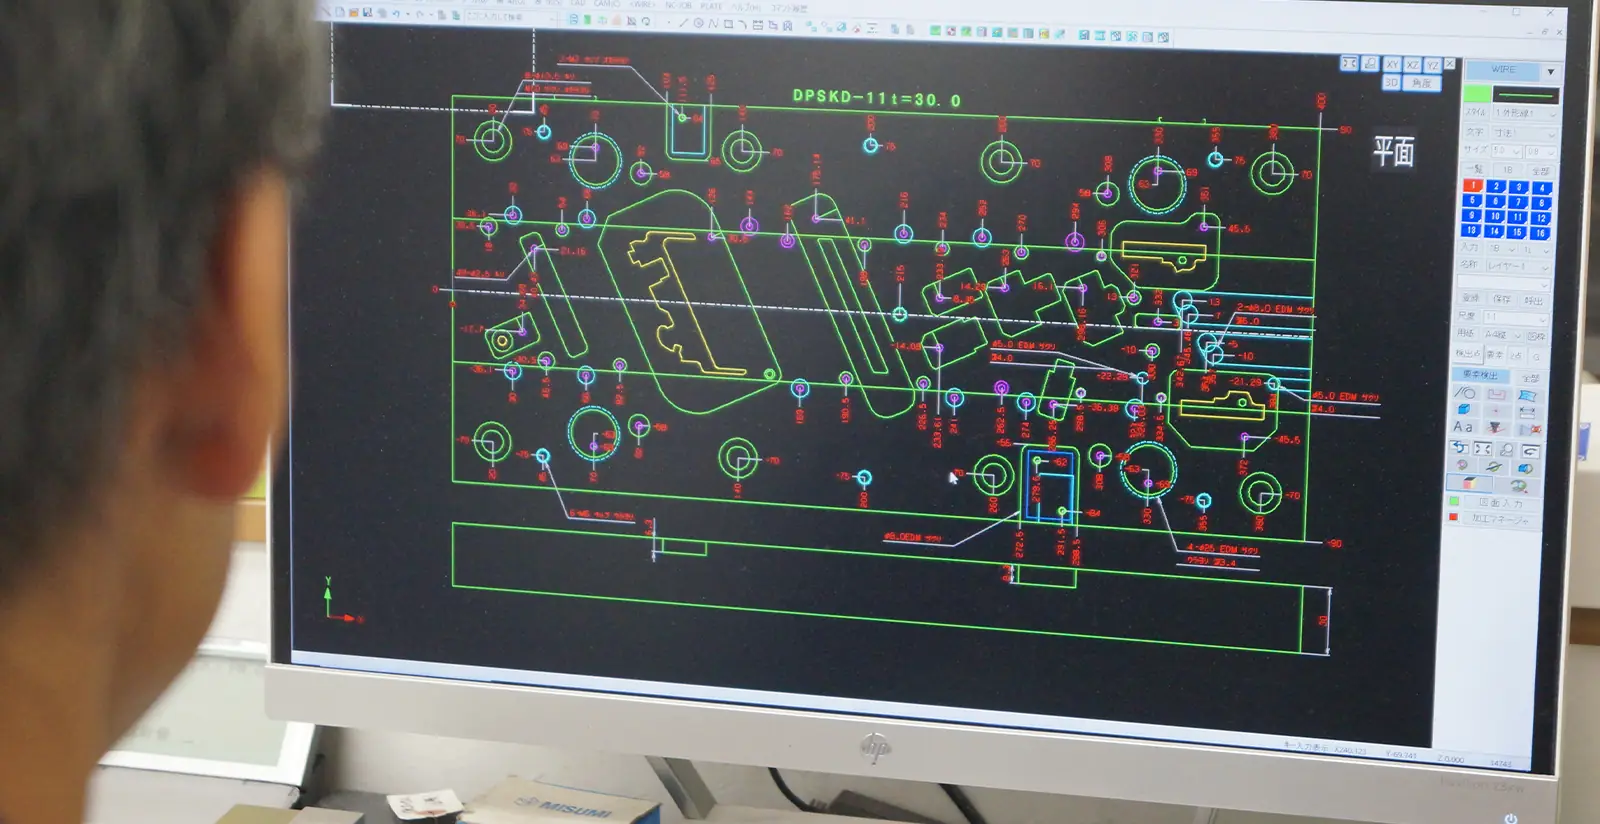Click the Save disk icon in top toolbar

tap(367, 13)
